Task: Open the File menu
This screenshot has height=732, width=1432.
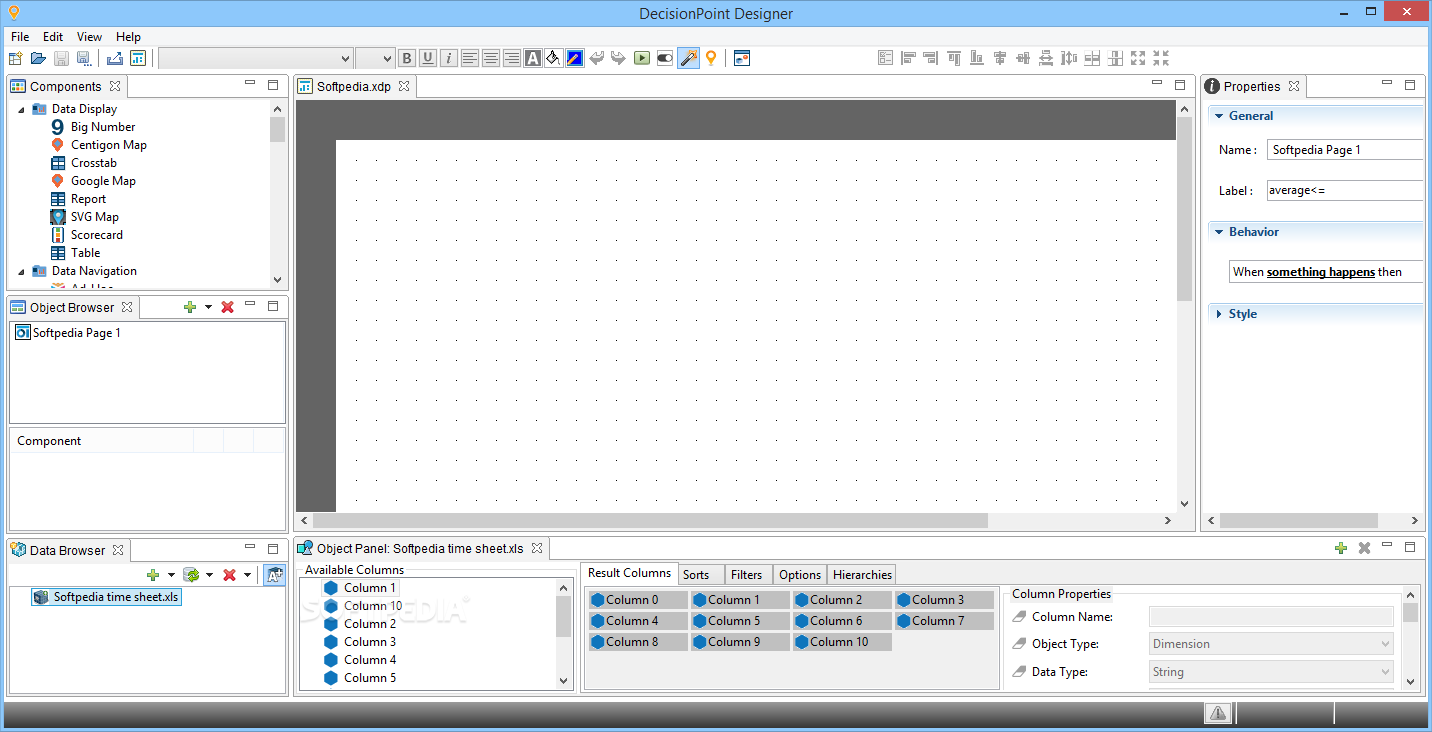Action: pyautogui.click(x=20, y=36)
